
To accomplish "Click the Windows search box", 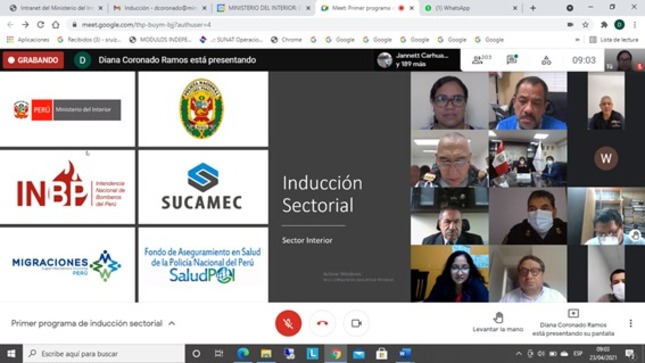I will pos(104,354).
